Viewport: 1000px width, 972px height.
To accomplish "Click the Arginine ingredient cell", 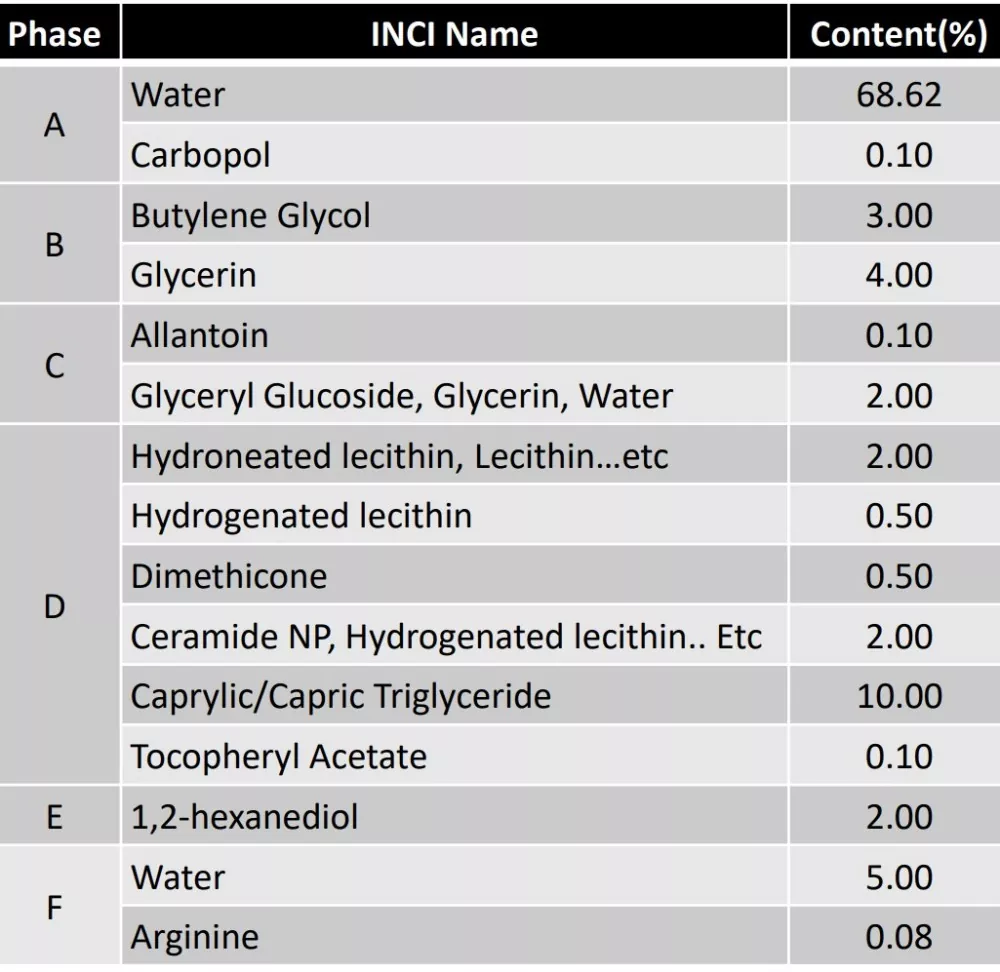I will (195, 937).
